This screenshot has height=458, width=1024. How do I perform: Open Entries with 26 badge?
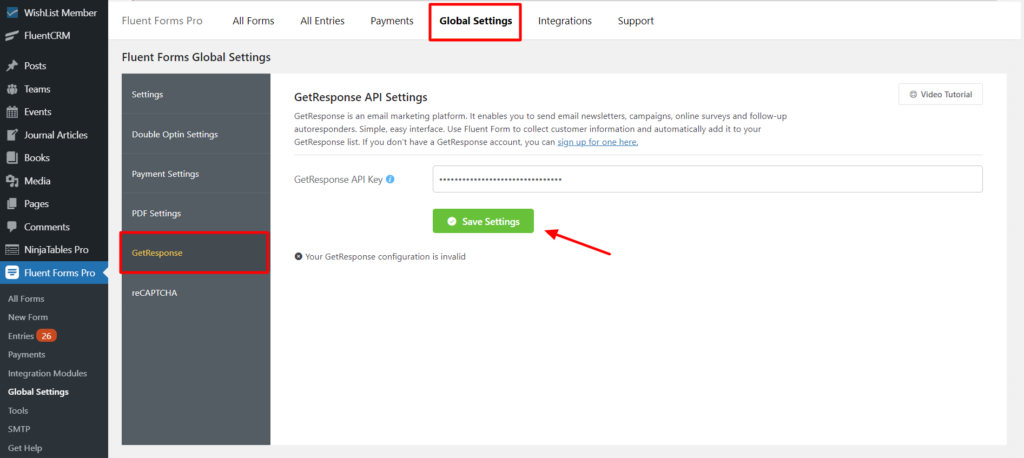[x=32, y=336]
